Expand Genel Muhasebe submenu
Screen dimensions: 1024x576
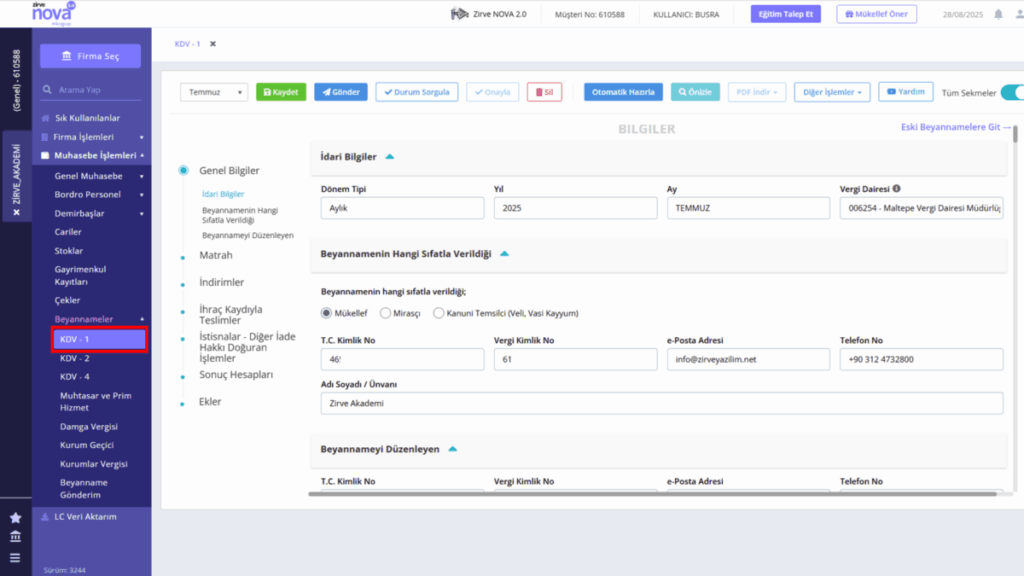pos(98,176)
